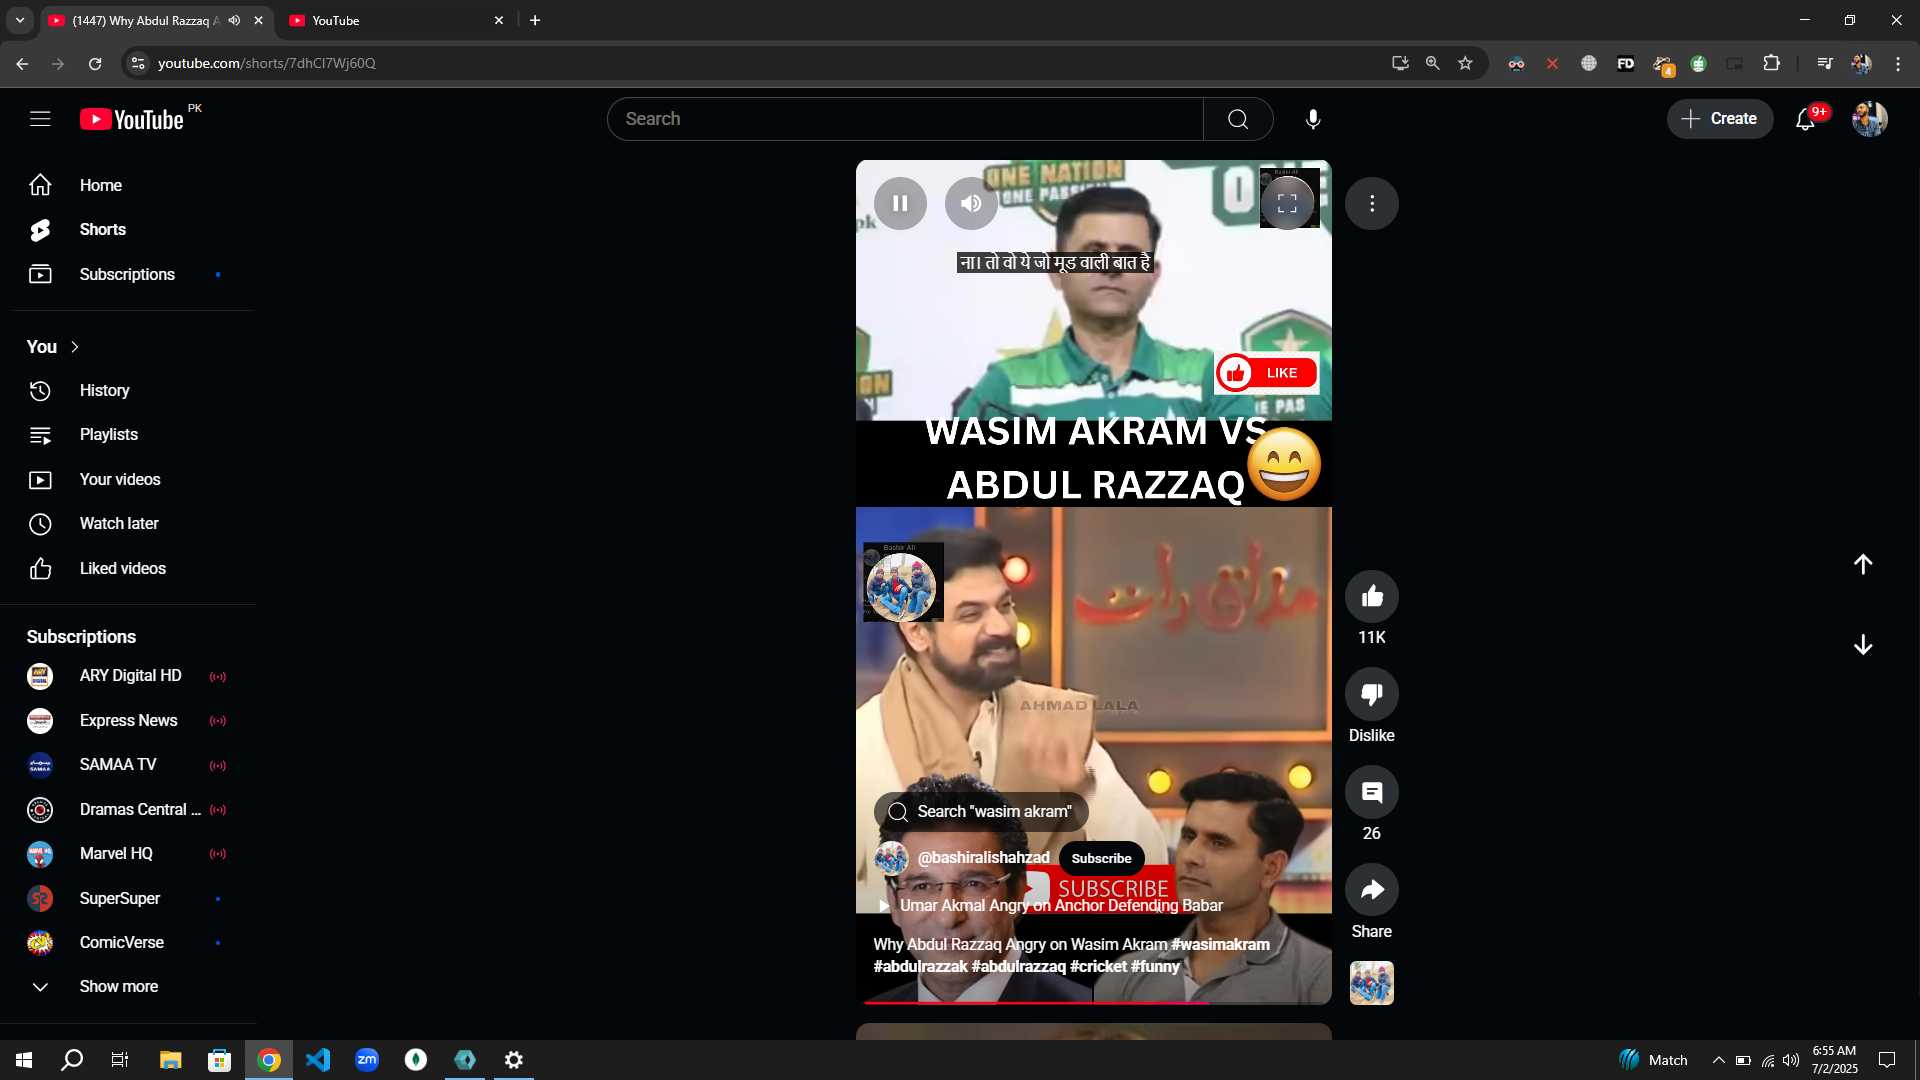Screen dimensions: 1920x1080
Task: Open Chrome's three-dot menu
Action: (1898, 63)
